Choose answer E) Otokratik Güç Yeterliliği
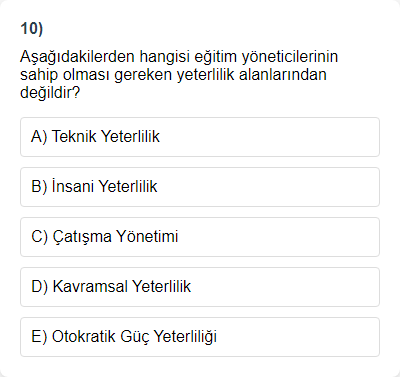The width and height of the screenshot is (400, 377). (200, 337)
